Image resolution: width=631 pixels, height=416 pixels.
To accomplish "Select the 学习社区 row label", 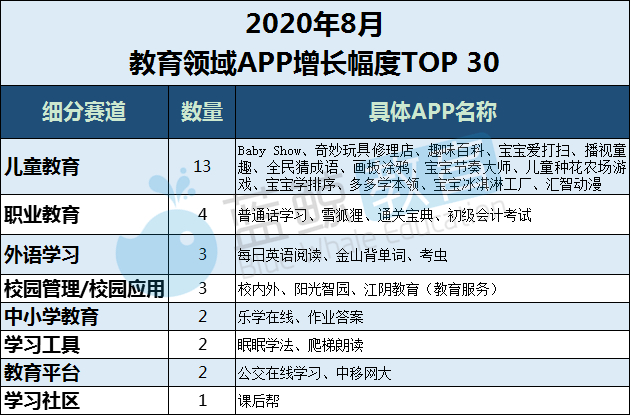I will [42, 400].
